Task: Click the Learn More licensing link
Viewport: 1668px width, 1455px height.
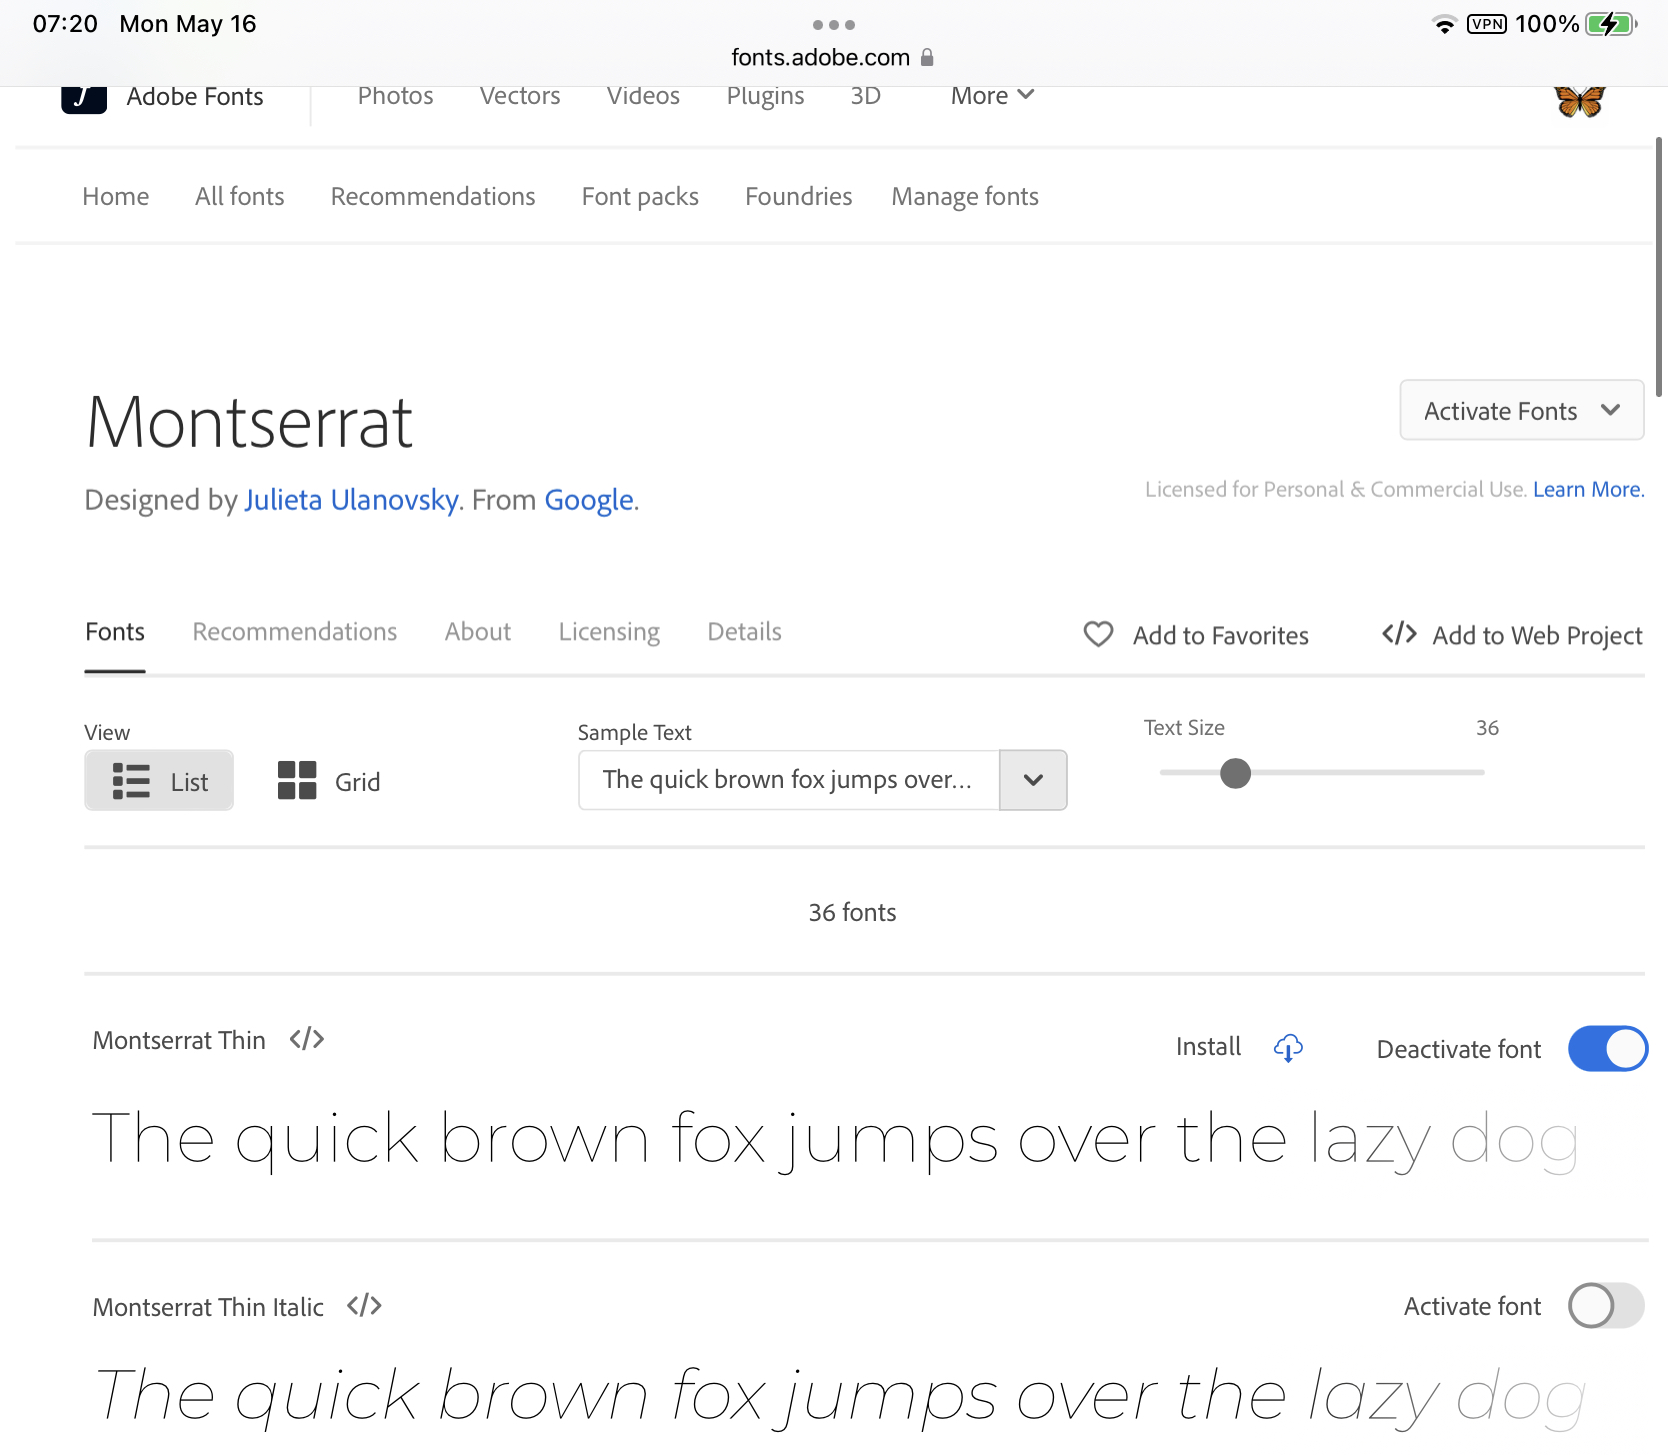Action: [x=1588, y=489]
